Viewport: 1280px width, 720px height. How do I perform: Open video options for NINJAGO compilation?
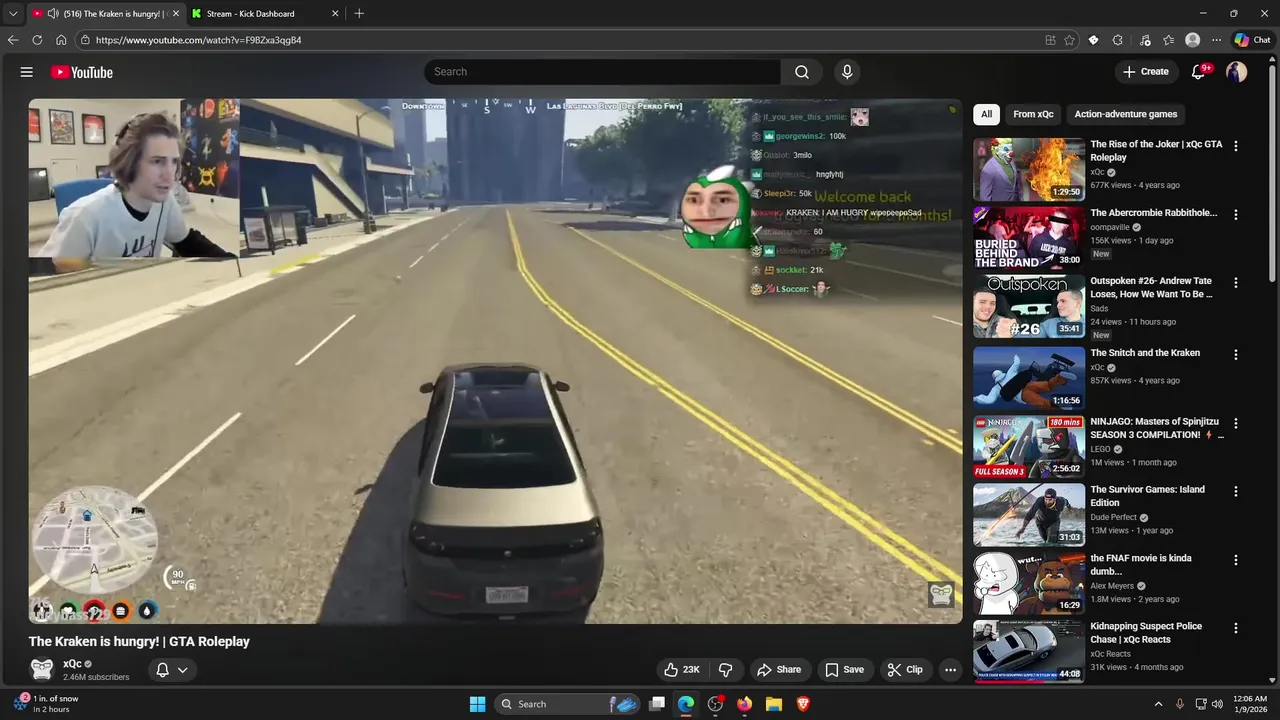(x=1236, y=424)
